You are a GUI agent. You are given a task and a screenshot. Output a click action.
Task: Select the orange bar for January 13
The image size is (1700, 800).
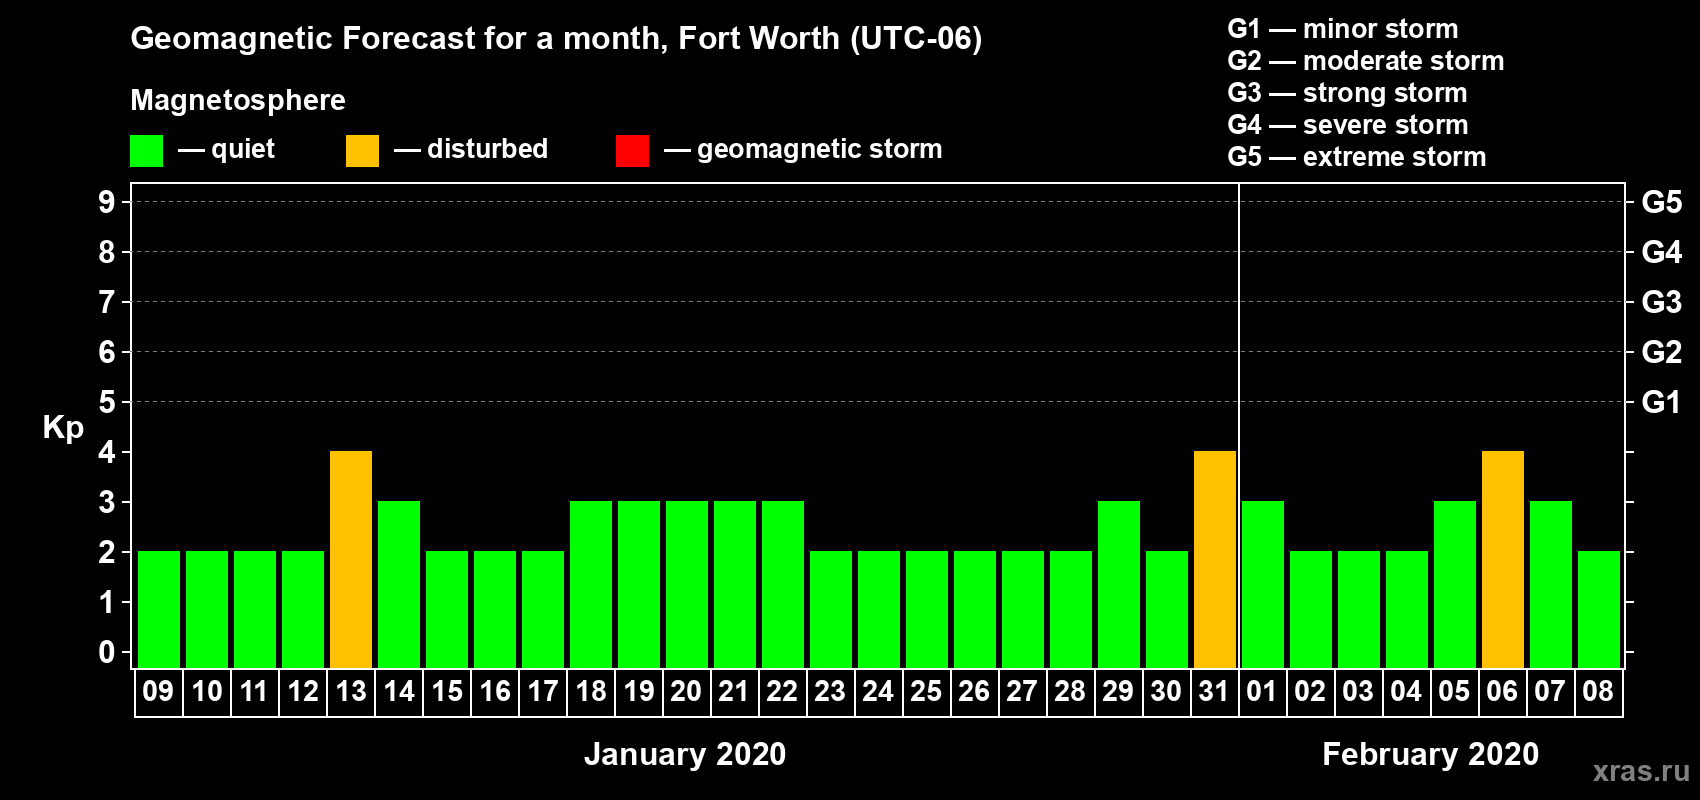tap(351, 559)
